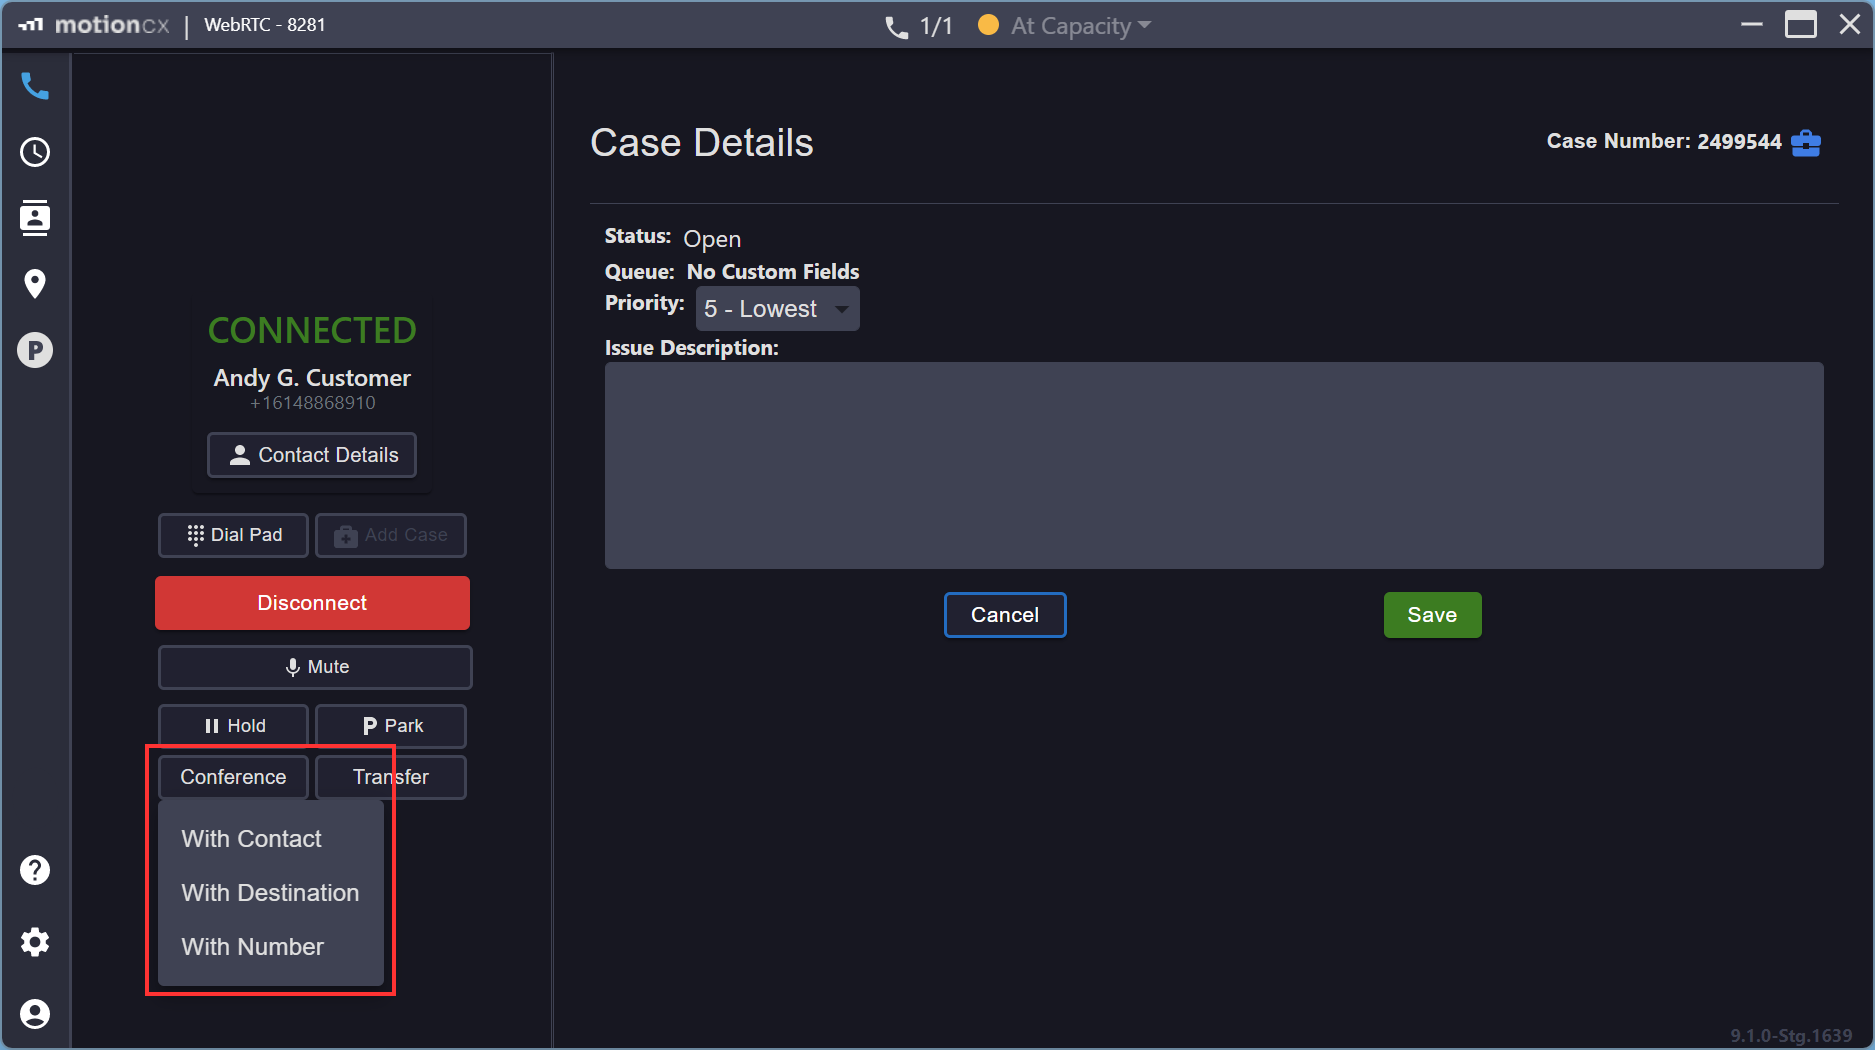Viewport: 1875px width, 1050px height.
Task: Maximize the motioncx window
Action: (x=1800, y=24)
